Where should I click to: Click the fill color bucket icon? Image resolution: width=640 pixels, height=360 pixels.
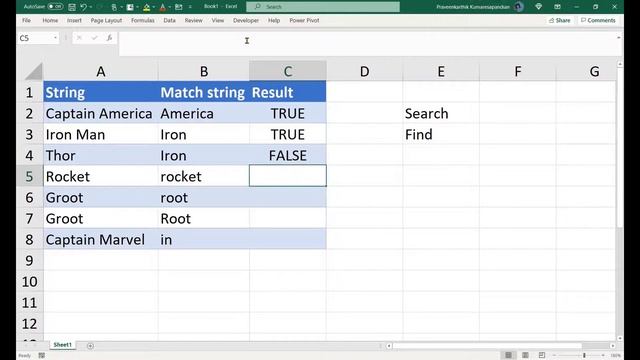[146, 7]
